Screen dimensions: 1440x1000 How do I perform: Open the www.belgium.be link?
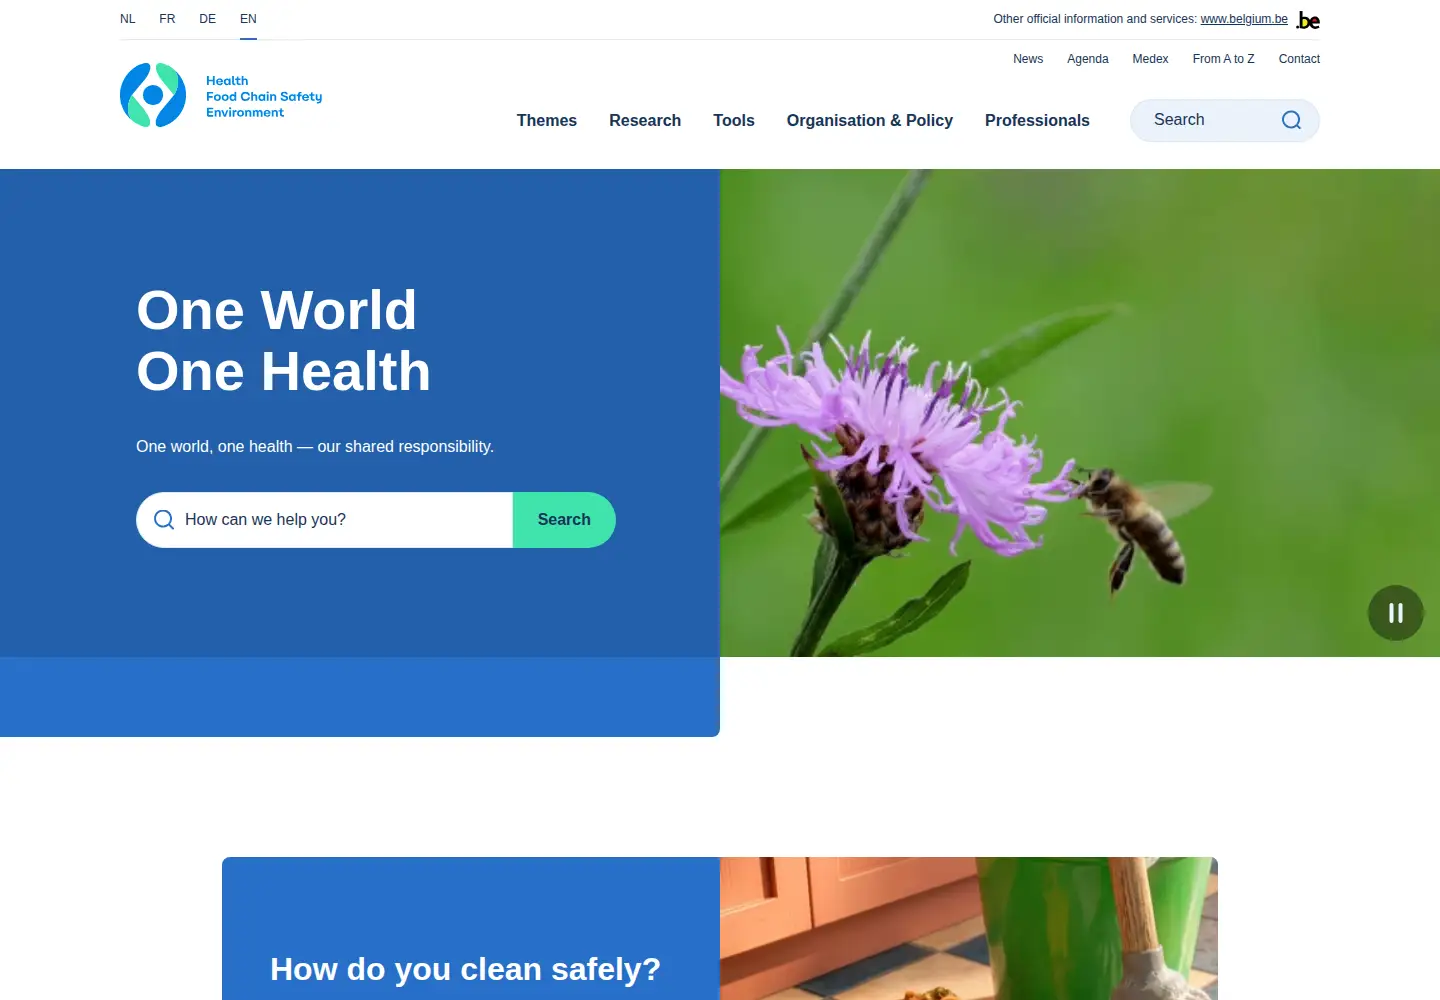click(1244, 19)
